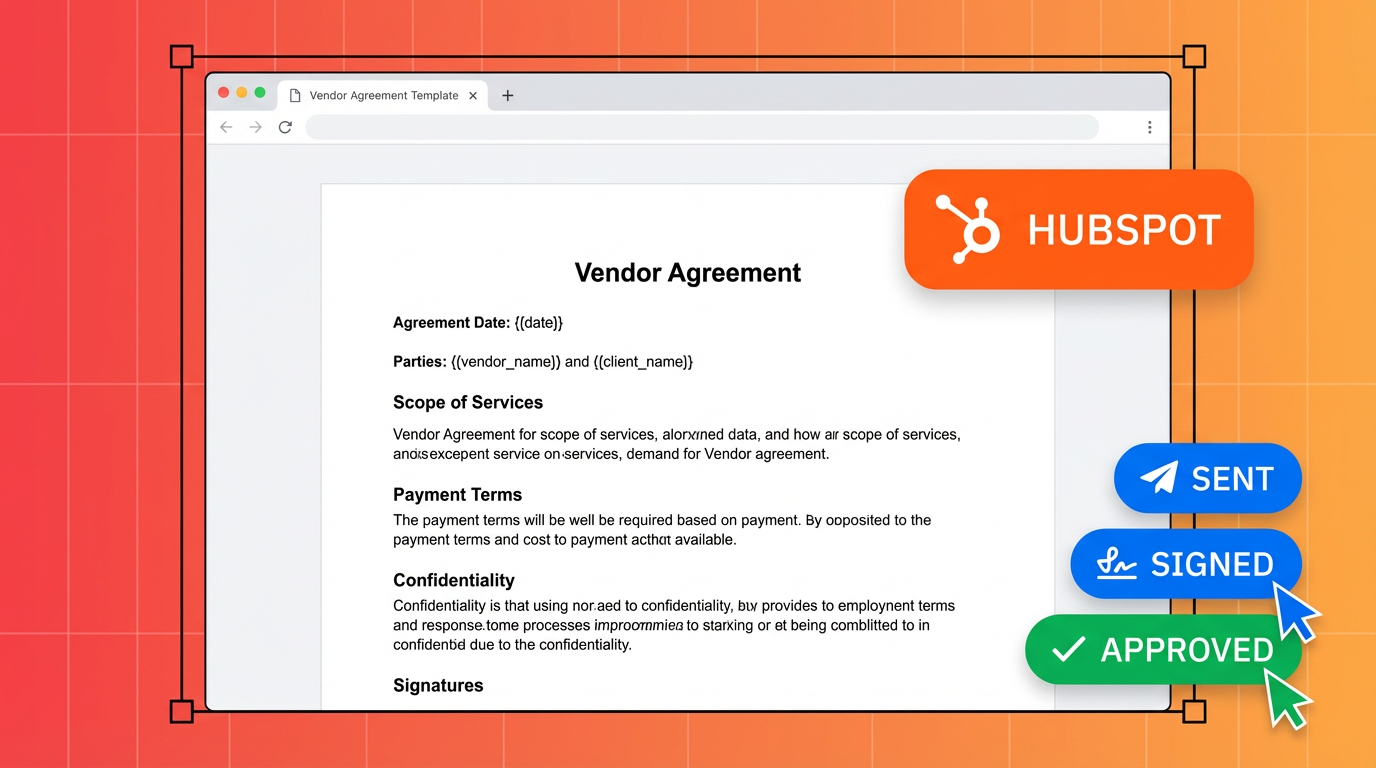Click the Scope of Services heading
Viewport: 1376px width, 768px height.
click(x=468, y=403)
